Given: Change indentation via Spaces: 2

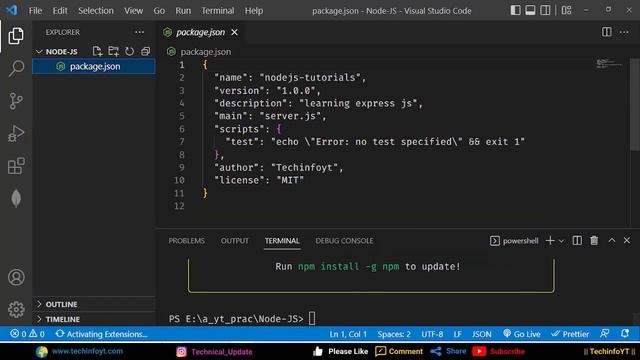Looking at the screenshot, I should (394, 334).
